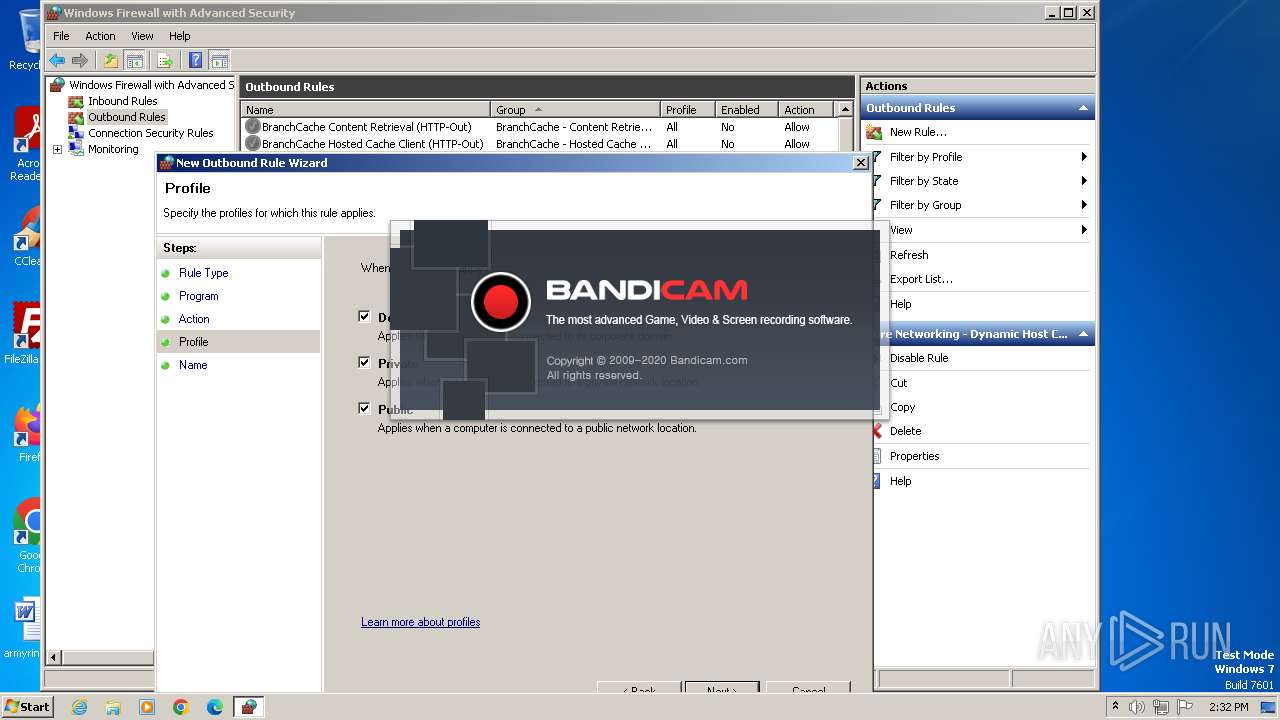Expand the View submenu arrow

[x=1084, y=230]
